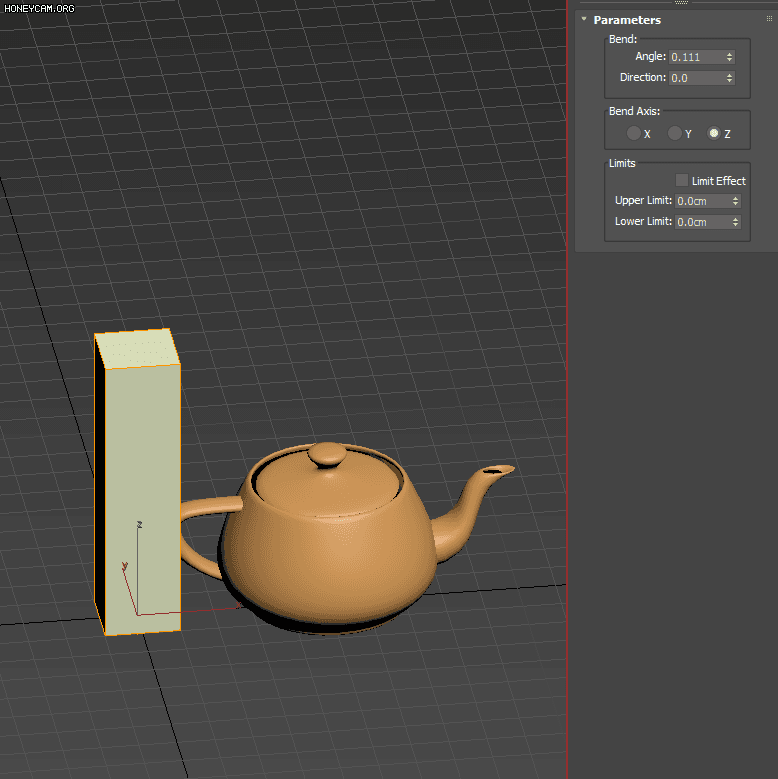Click the rollout grip dots beside Parameters
Viewport: 778px width, 779px height.
770,19
